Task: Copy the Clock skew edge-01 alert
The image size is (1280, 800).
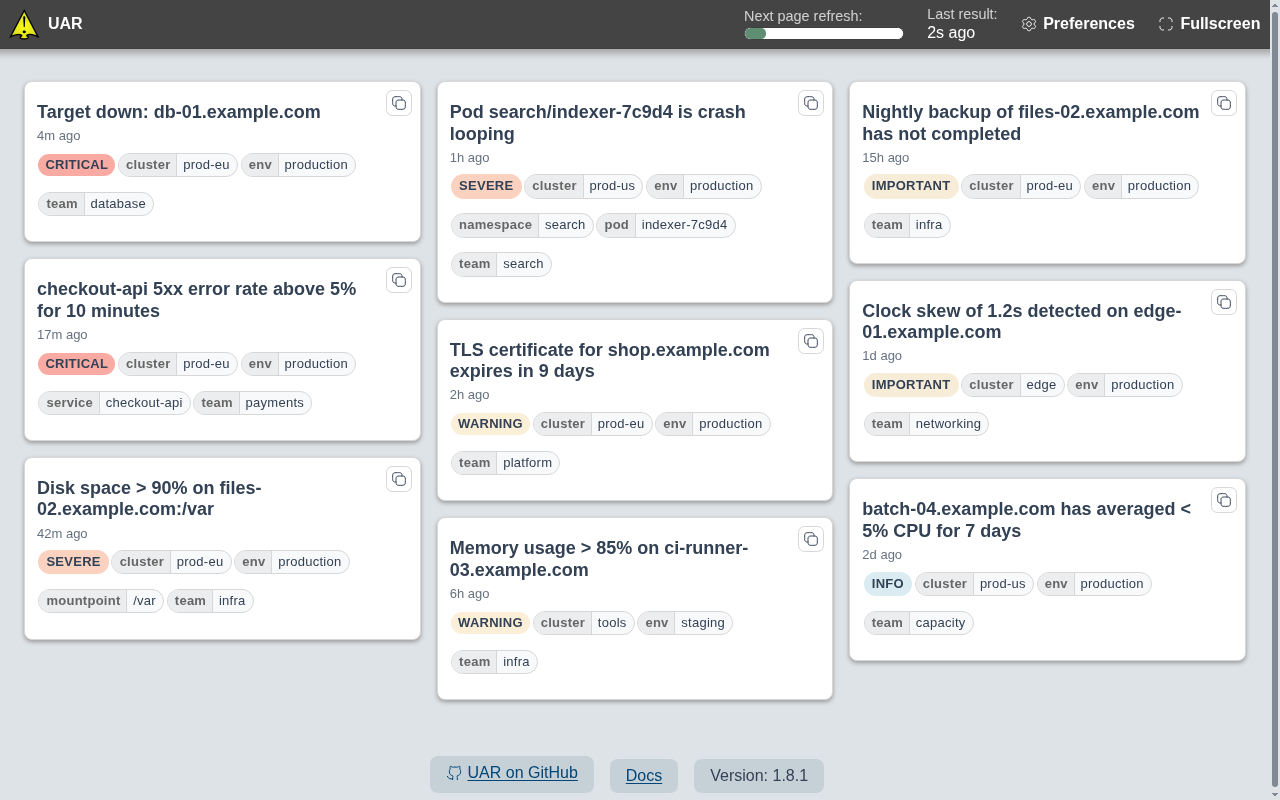Action: tap(1224, 302)
